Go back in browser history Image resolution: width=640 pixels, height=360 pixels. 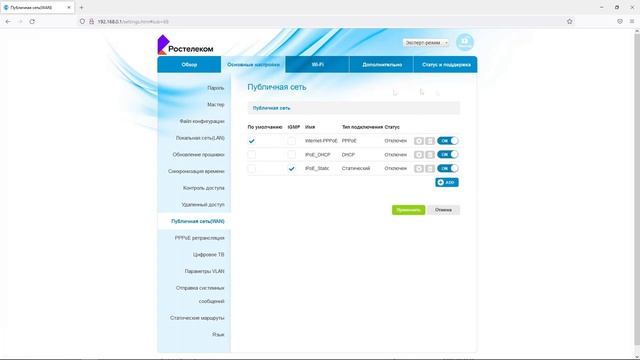pos(8,21)
